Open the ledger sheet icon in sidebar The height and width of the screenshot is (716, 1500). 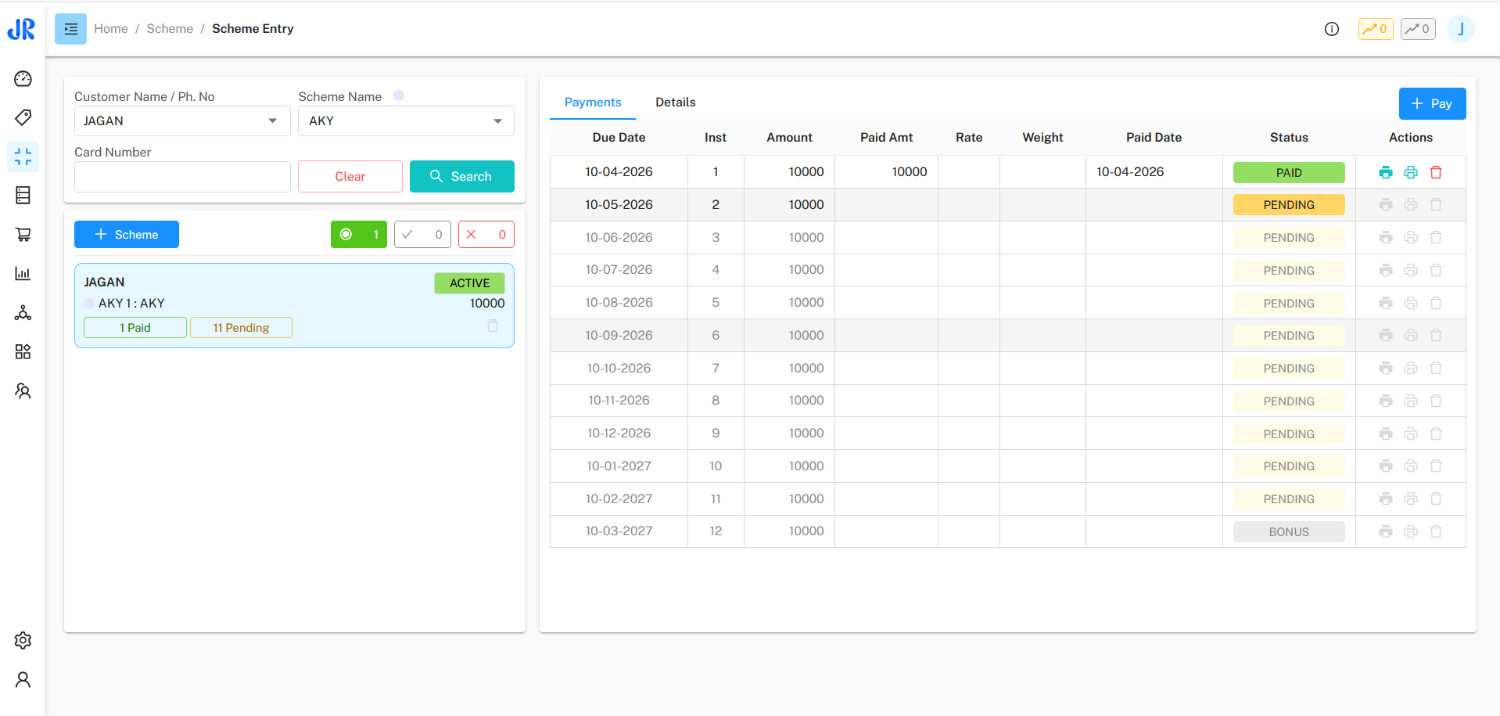[x=23, y=196]
